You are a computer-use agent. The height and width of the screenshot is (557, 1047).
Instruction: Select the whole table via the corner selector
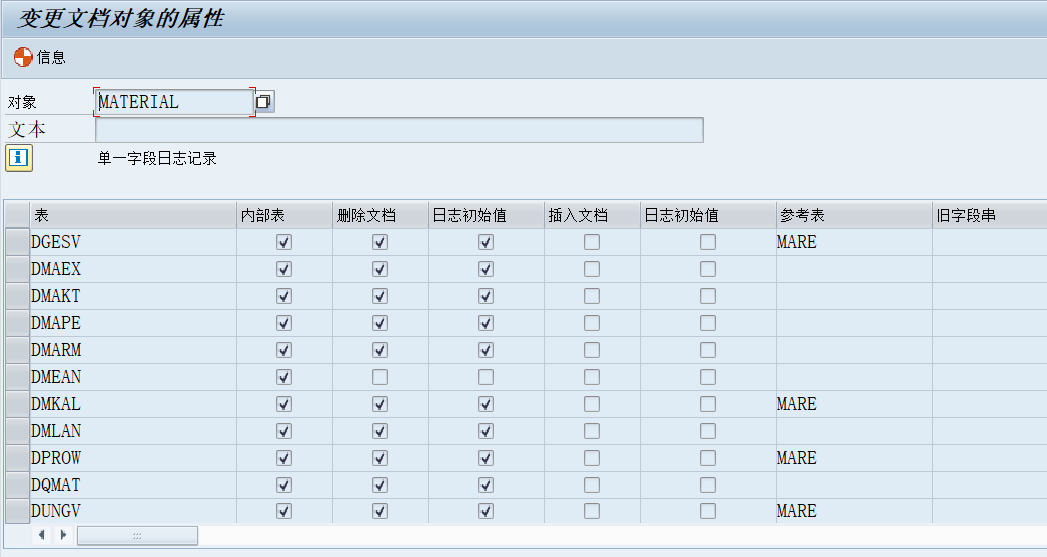click(x=17, y=215)
